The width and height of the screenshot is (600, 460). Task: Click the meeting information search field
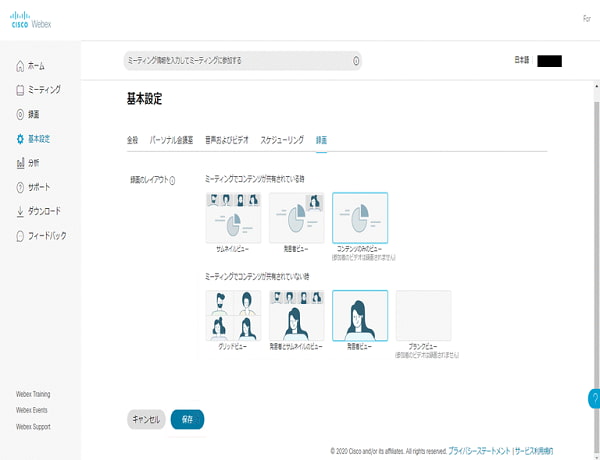pos(243,61)
